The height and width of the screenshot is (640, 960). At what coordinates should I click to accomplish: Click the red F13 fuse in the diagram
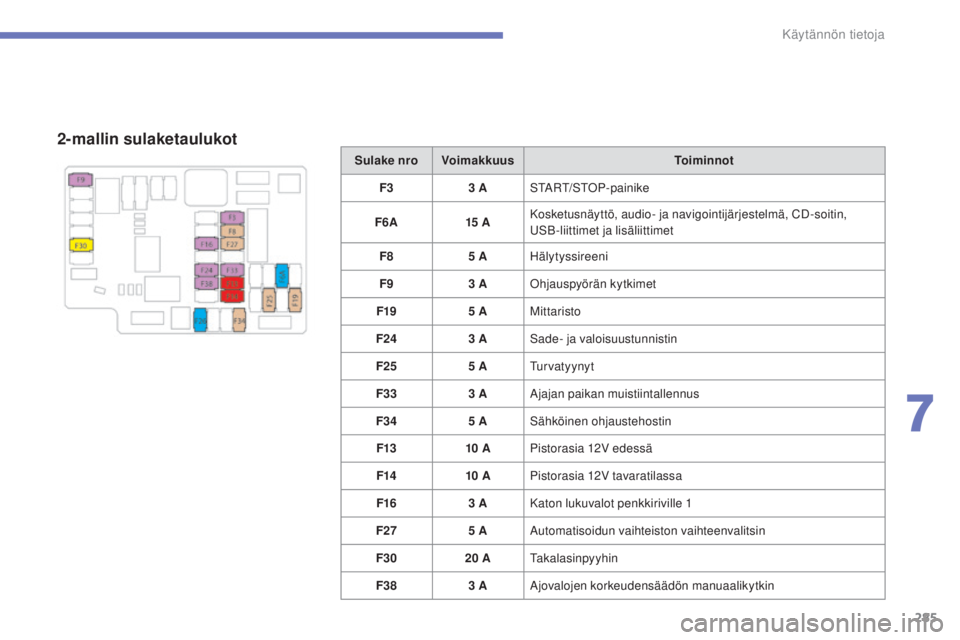(x=233, y=283)
